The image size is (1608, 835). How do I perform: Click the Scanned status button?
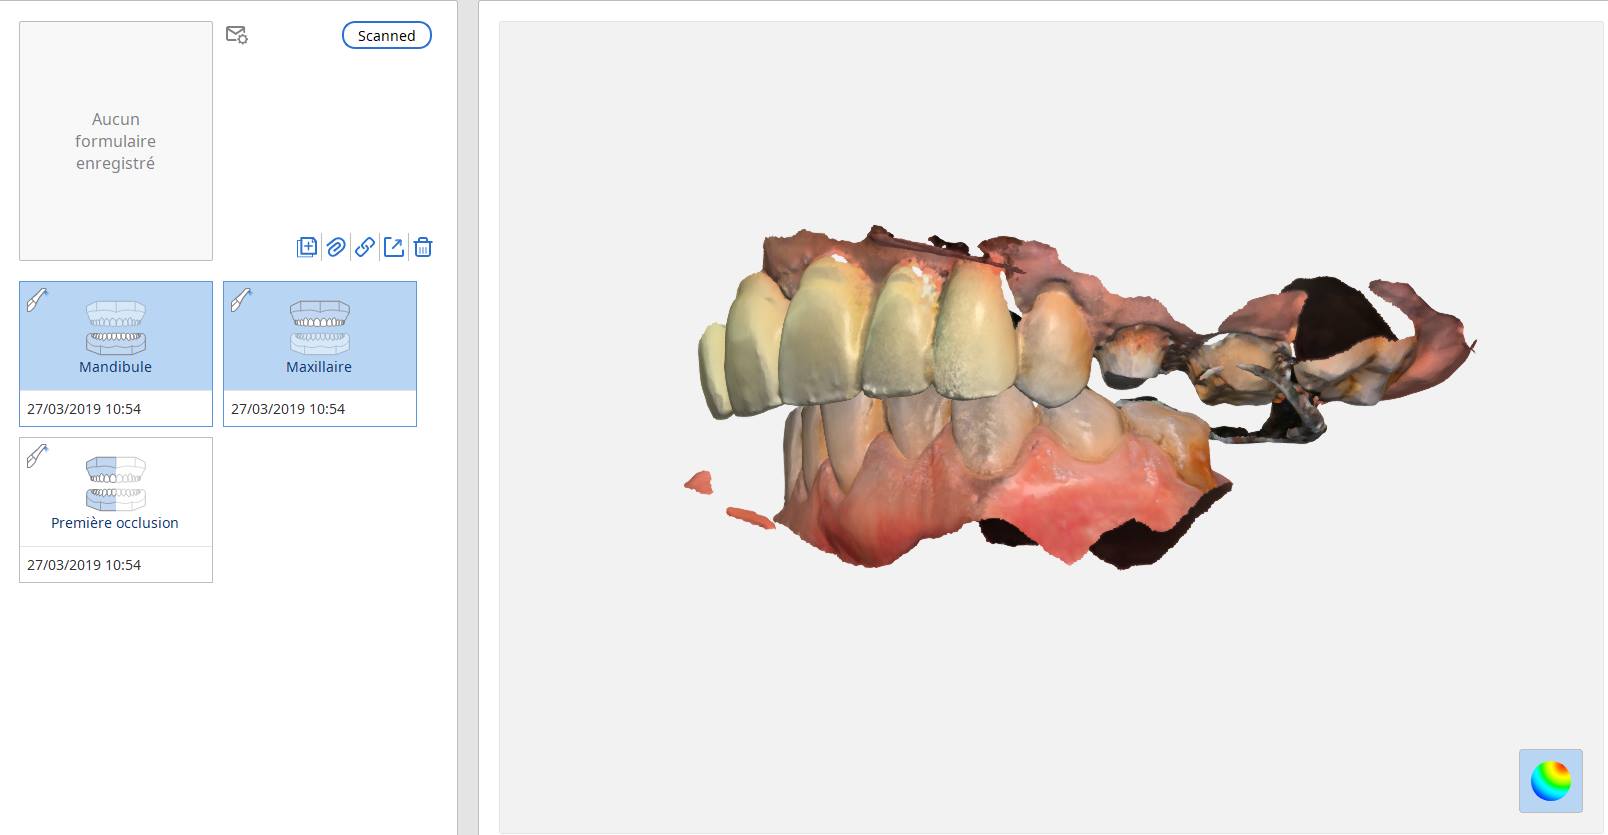[387, 35]
